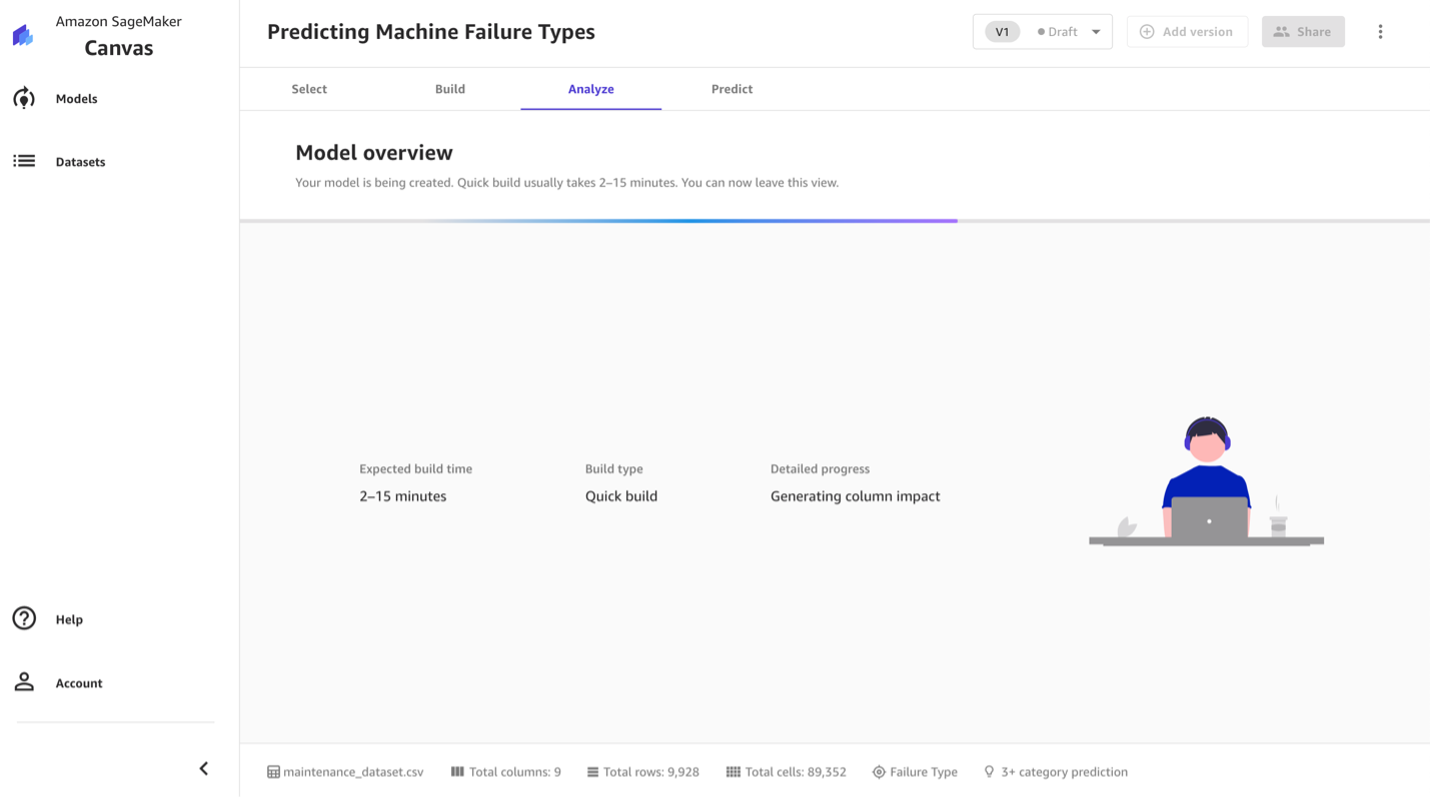
Task: Open the three-dot more options menu
Action: (1380, 32)
